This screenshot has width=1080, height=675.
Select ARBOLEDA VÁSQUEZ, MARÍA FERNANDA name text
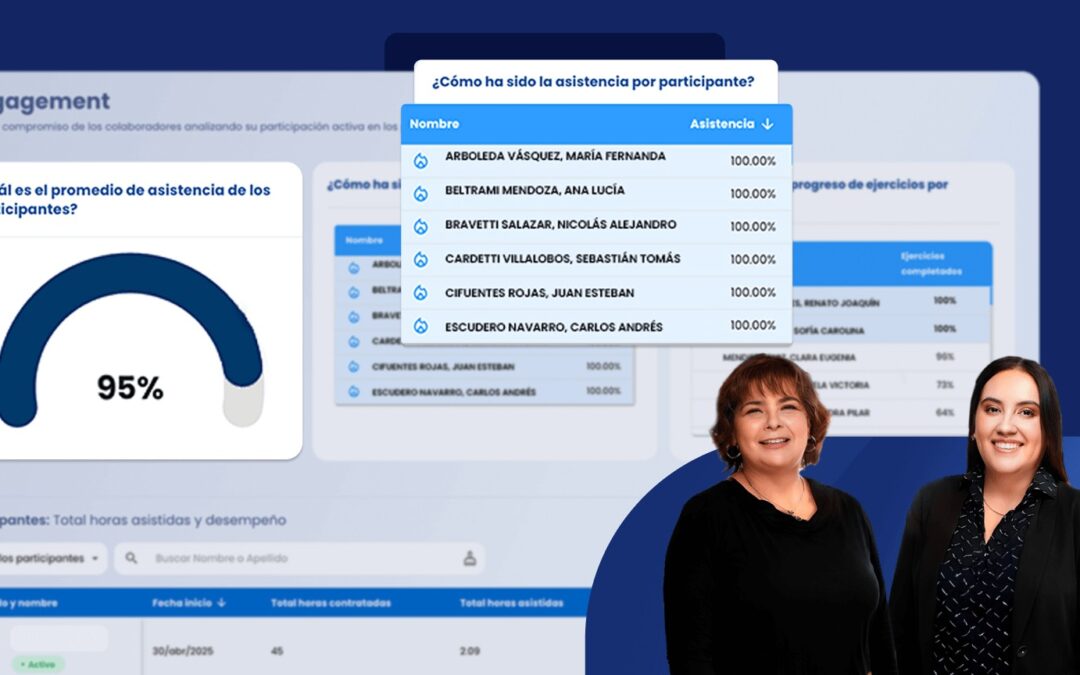555,156
